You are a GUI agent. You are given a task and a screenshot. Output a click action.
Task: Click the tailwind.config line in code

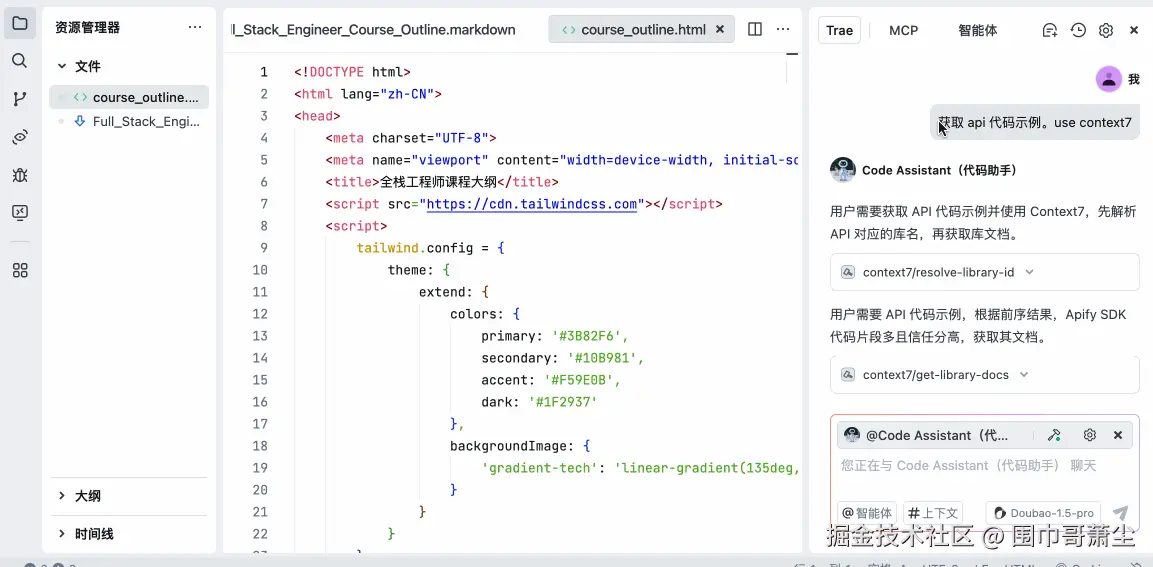(x=431, y=248)
